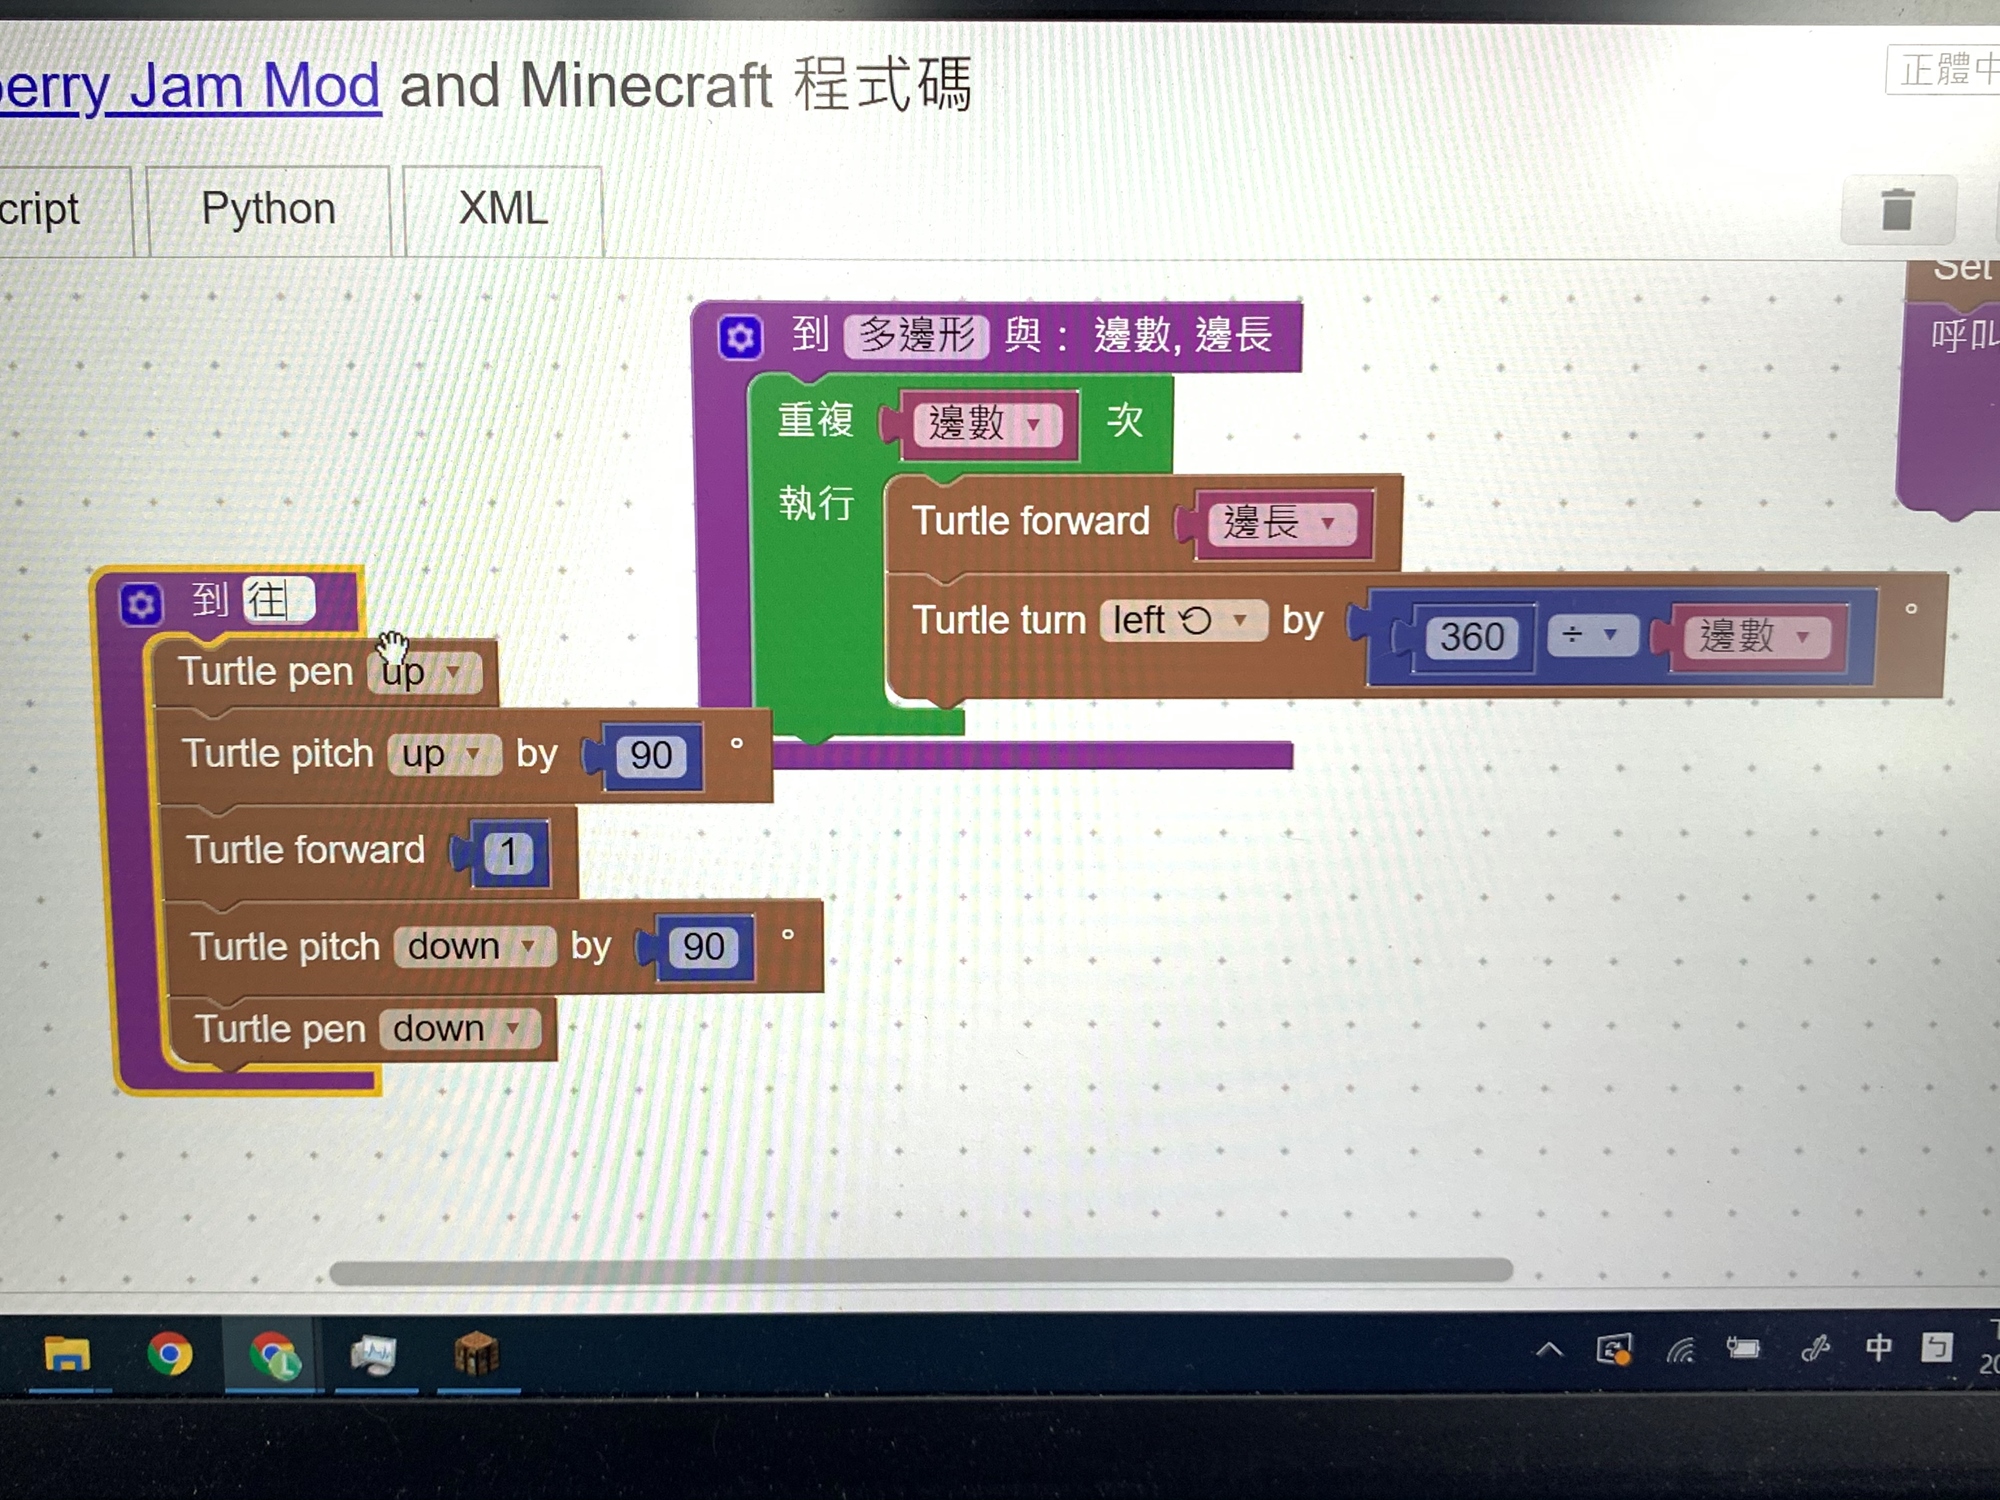
Task: Open the 多邊形 procedure's blue gear mutator
Action: (740, 337)
